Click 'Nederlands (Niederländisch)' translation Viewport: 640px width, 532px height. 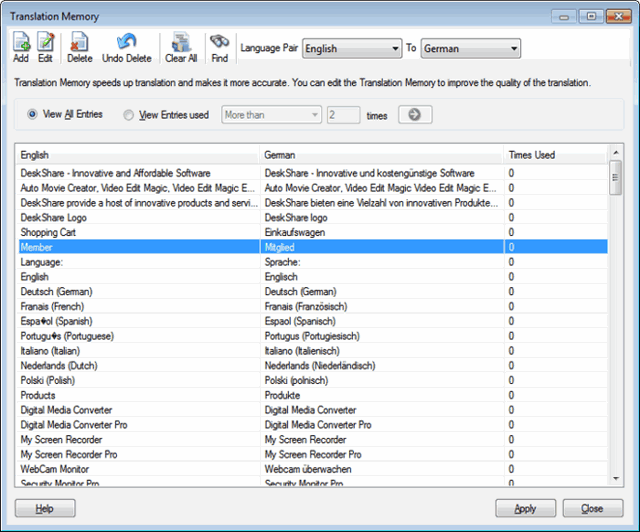pos(320,365)
